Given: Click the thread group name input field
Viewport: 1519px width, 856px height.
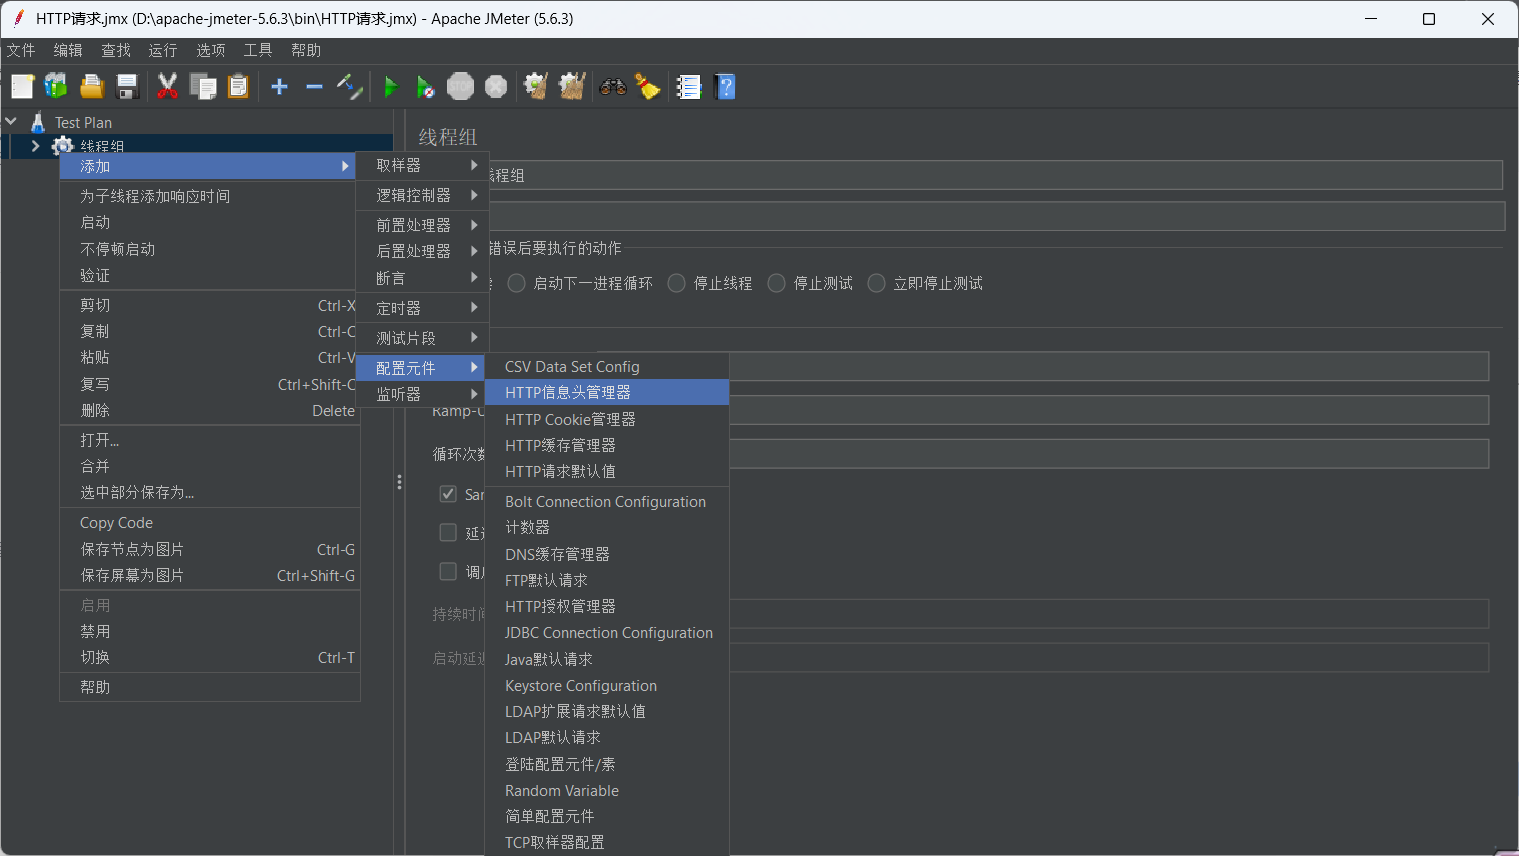Looking at the screenshot, I should (x=995, y=175).
